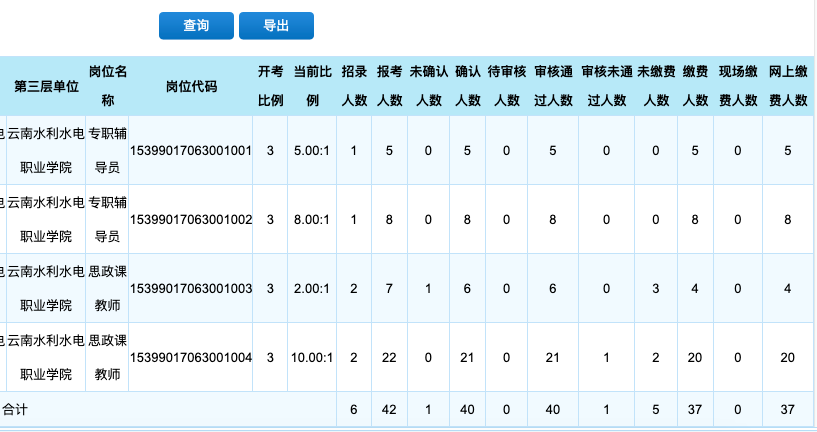Click the 报考人数 column header

(389, 86)
